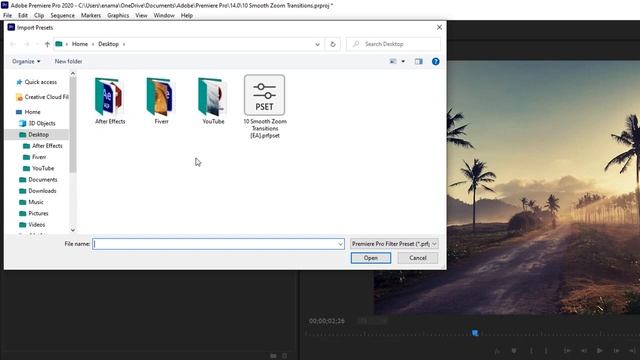Open the Markers menu

(91, 16)
